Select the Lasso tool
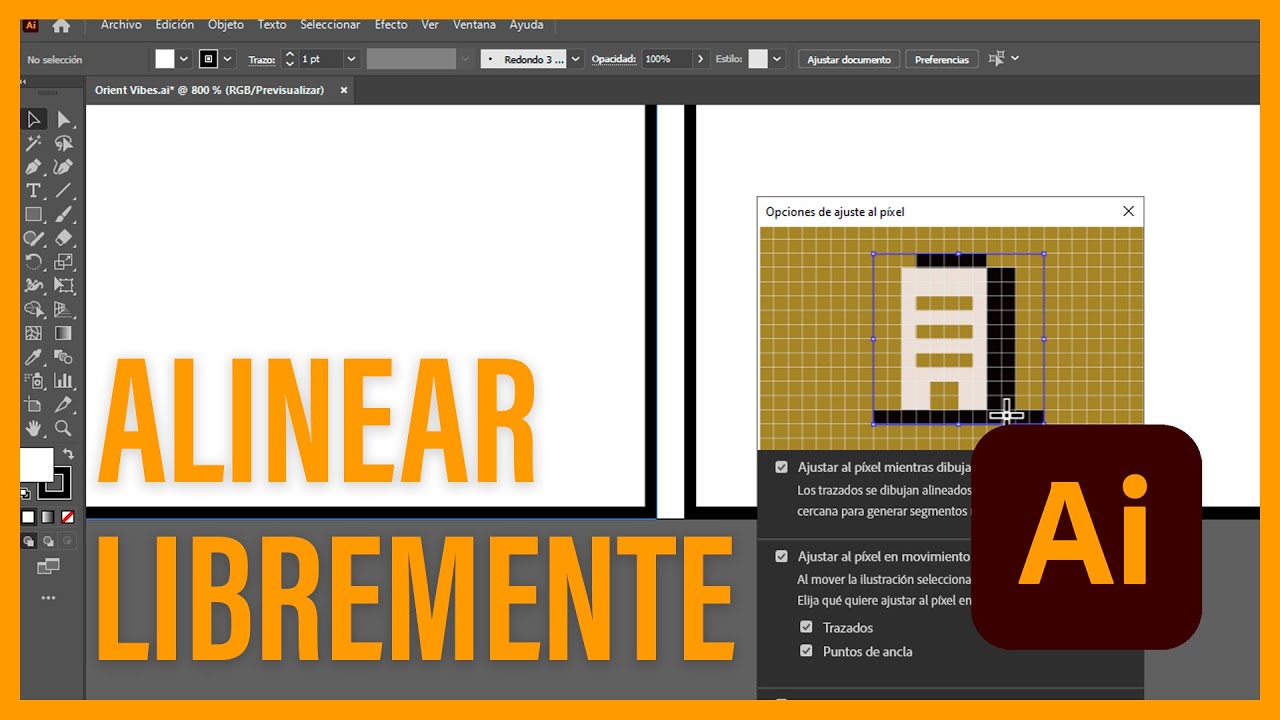This screenshot has height=720, width=1280. click(x=63, y=143)
